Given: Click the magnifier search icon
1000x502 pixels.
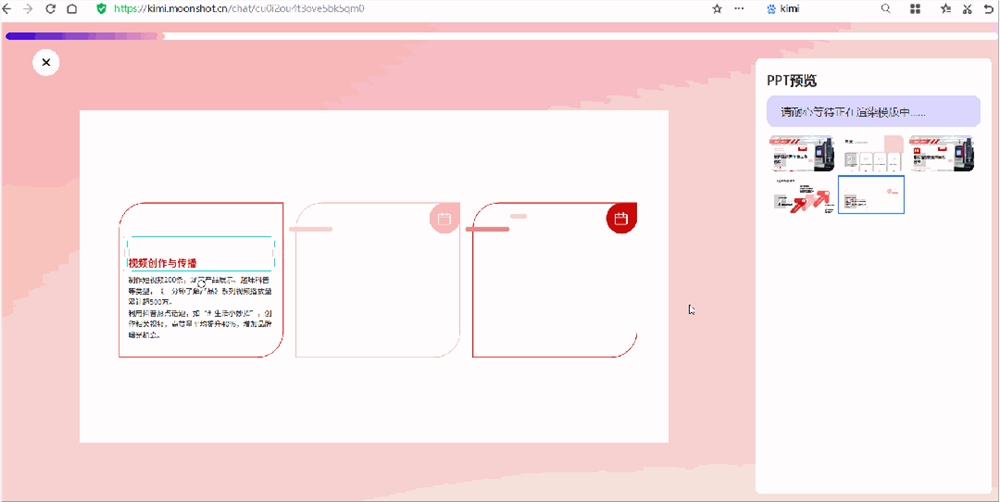Looking at the screenshot, I should pos(886,9).
